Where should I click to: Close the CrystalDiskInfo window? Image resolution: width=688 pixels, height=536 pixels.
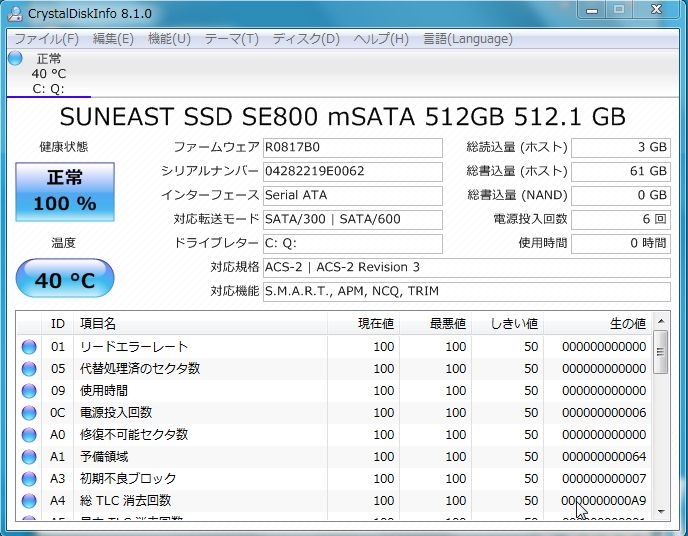[656, 10]
